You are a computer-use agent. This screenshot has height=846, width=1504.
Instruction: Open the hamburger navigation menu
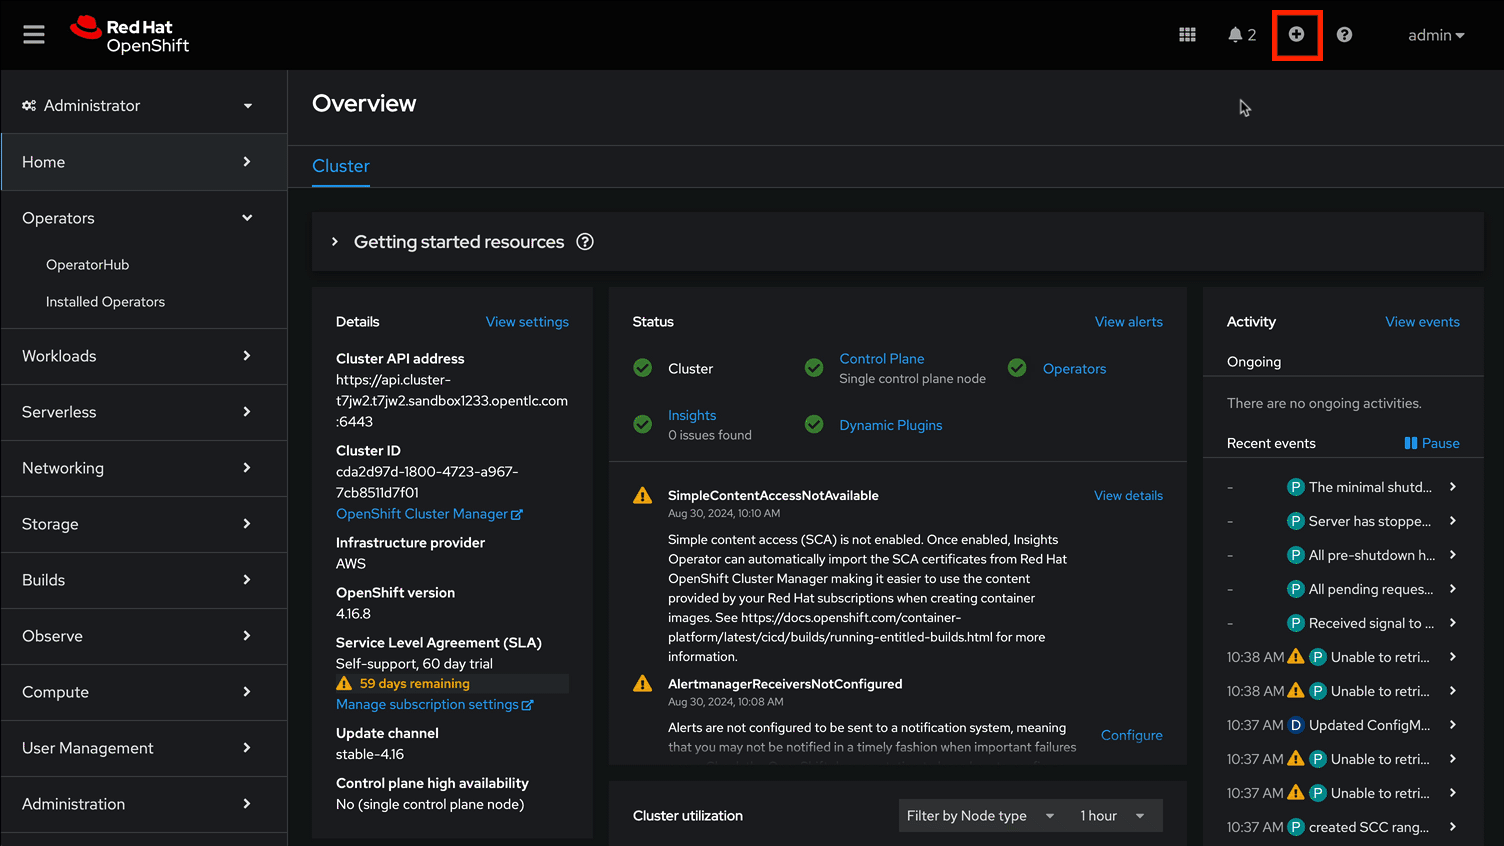(x=34, y=35)
